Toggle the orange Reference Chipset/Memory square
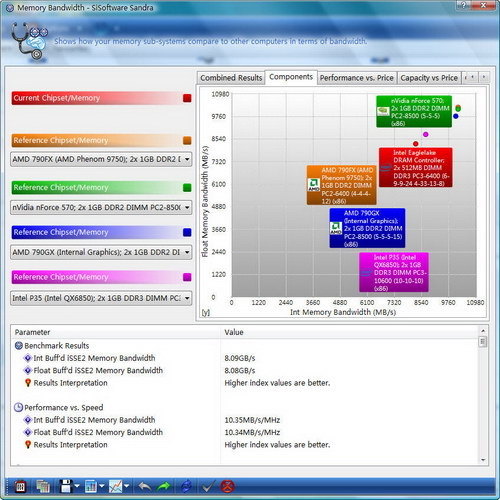 point(187,140)
